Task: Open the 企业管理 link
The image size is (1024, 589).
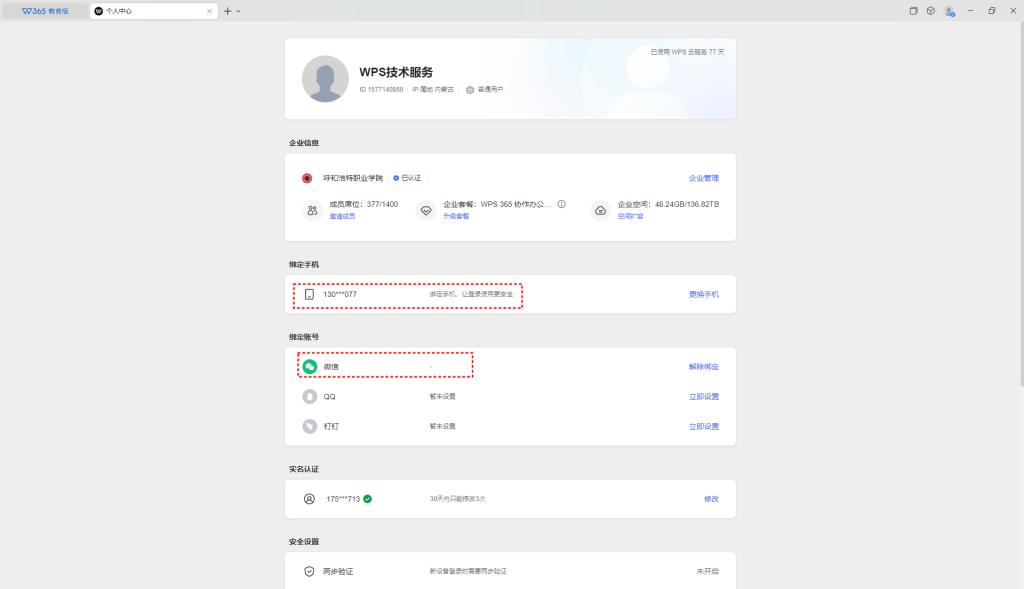Action: click(x=703, y=178)
